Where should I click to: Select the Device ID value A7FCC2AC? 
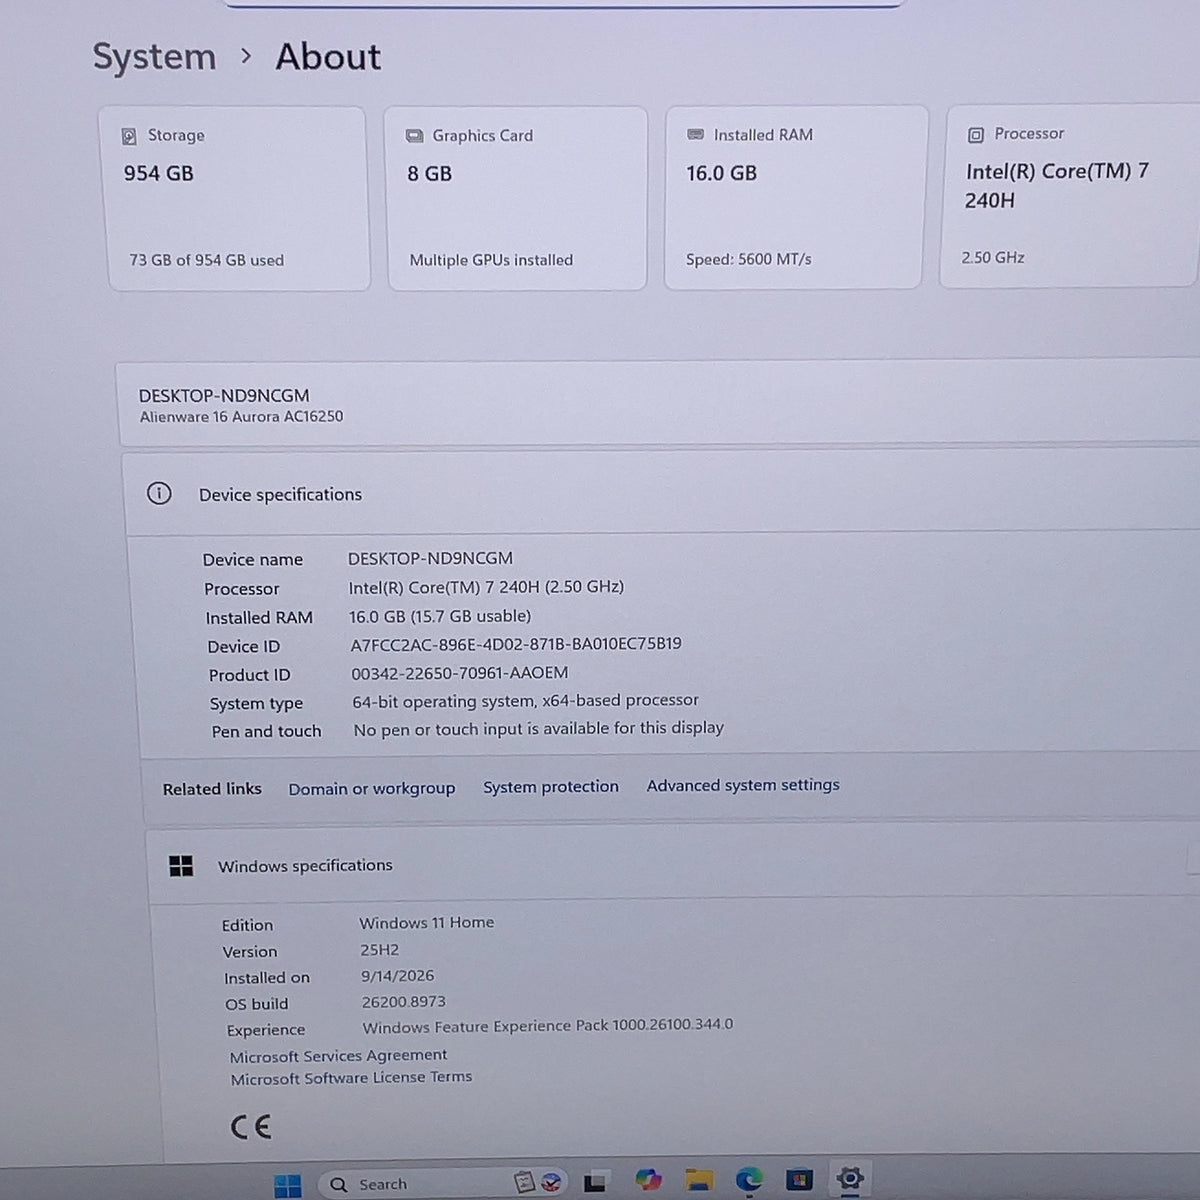[x=516, y=644]
